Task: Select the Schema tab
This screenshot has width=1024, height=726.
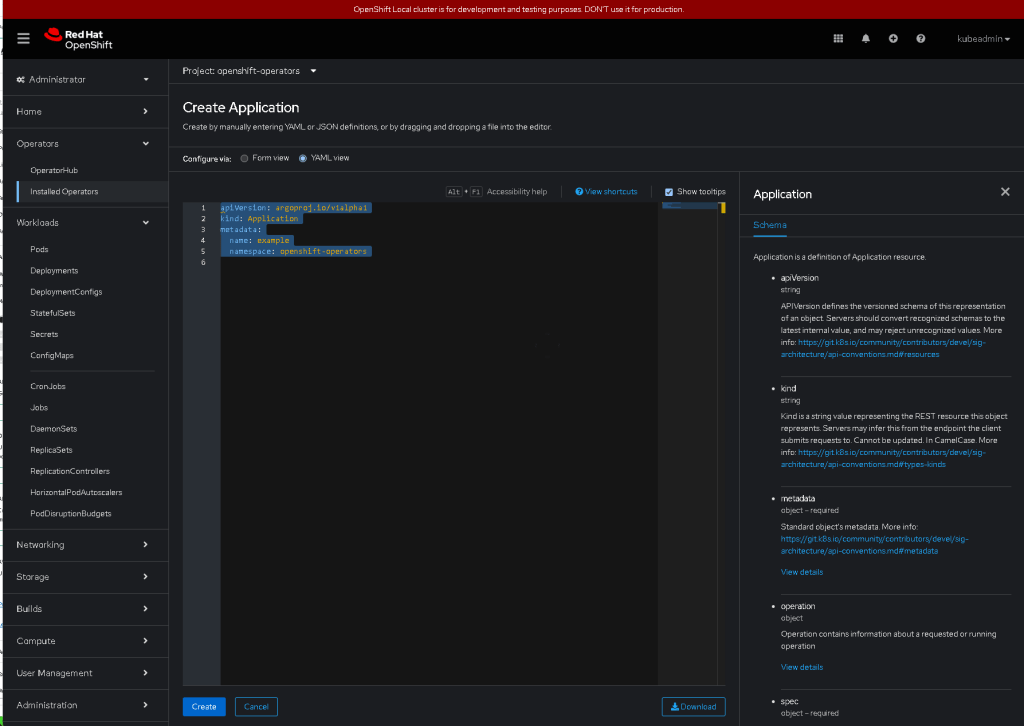Action: [x=770, y=225]
